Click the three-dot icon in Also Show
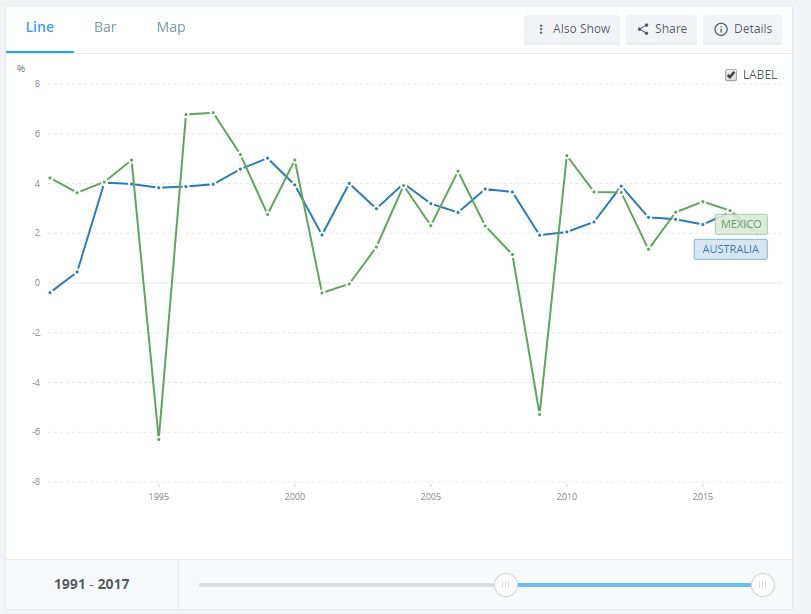811x614 pixels. tap(540, 29)
